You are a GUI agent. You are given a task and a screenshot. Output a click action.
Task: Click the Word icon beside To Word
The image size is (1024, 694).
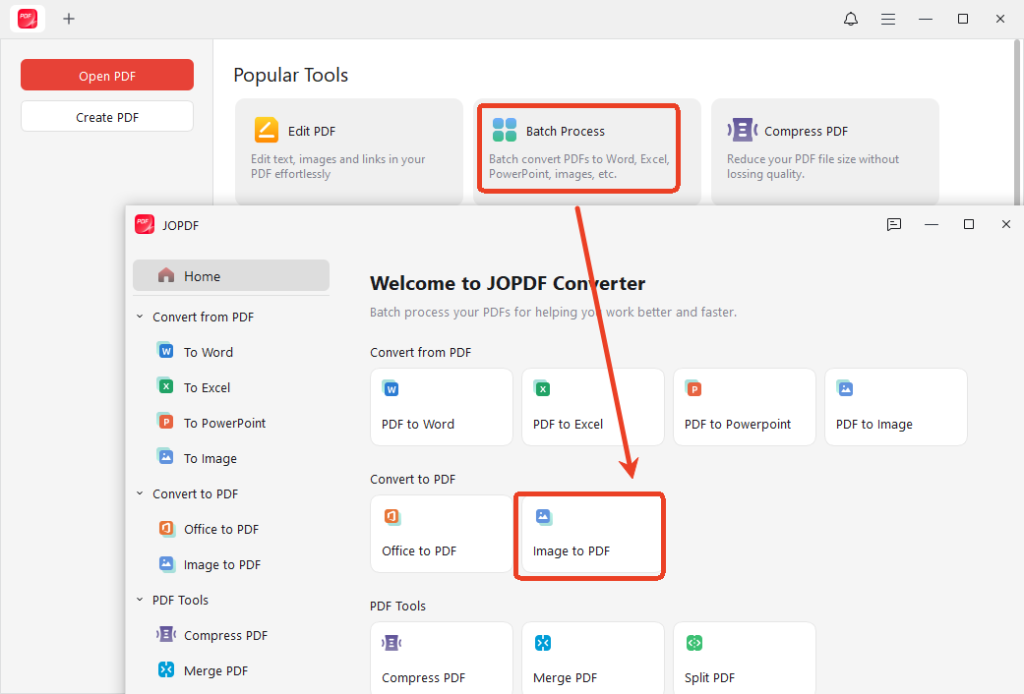coord(166,351)
